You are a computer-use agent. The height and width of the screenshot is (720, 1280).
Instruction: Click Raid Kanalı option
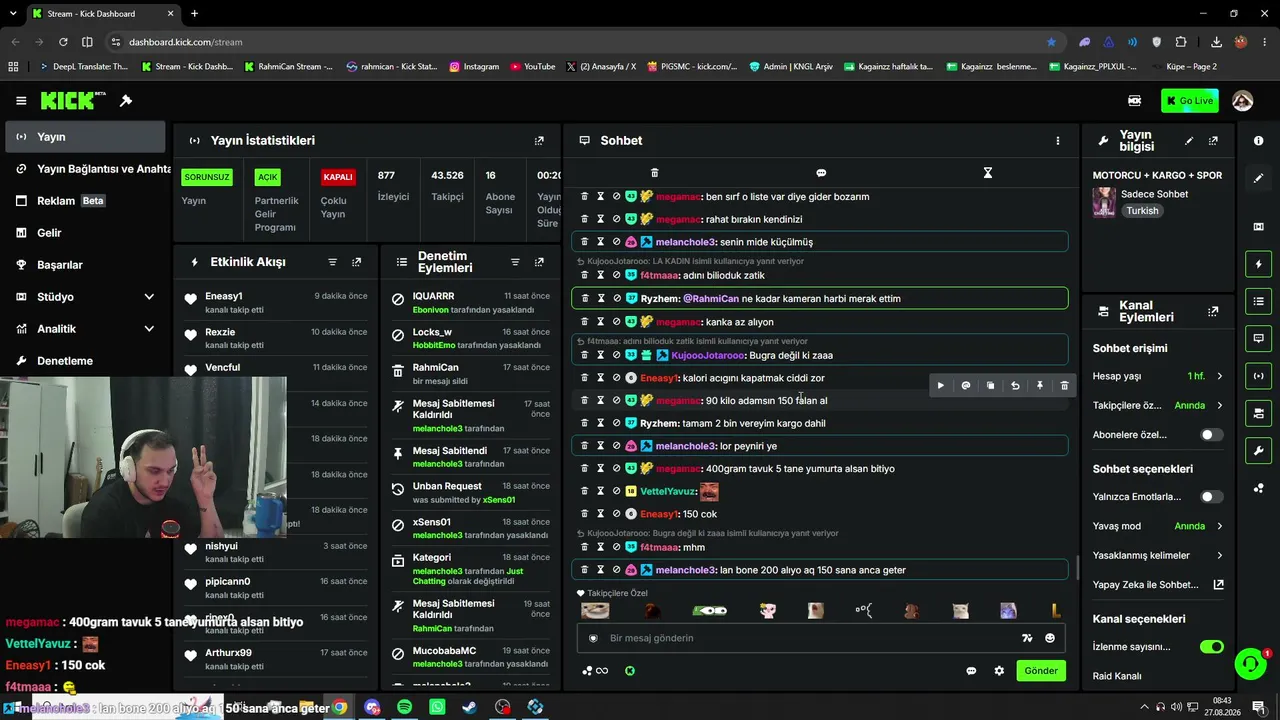click(1117, 676)
